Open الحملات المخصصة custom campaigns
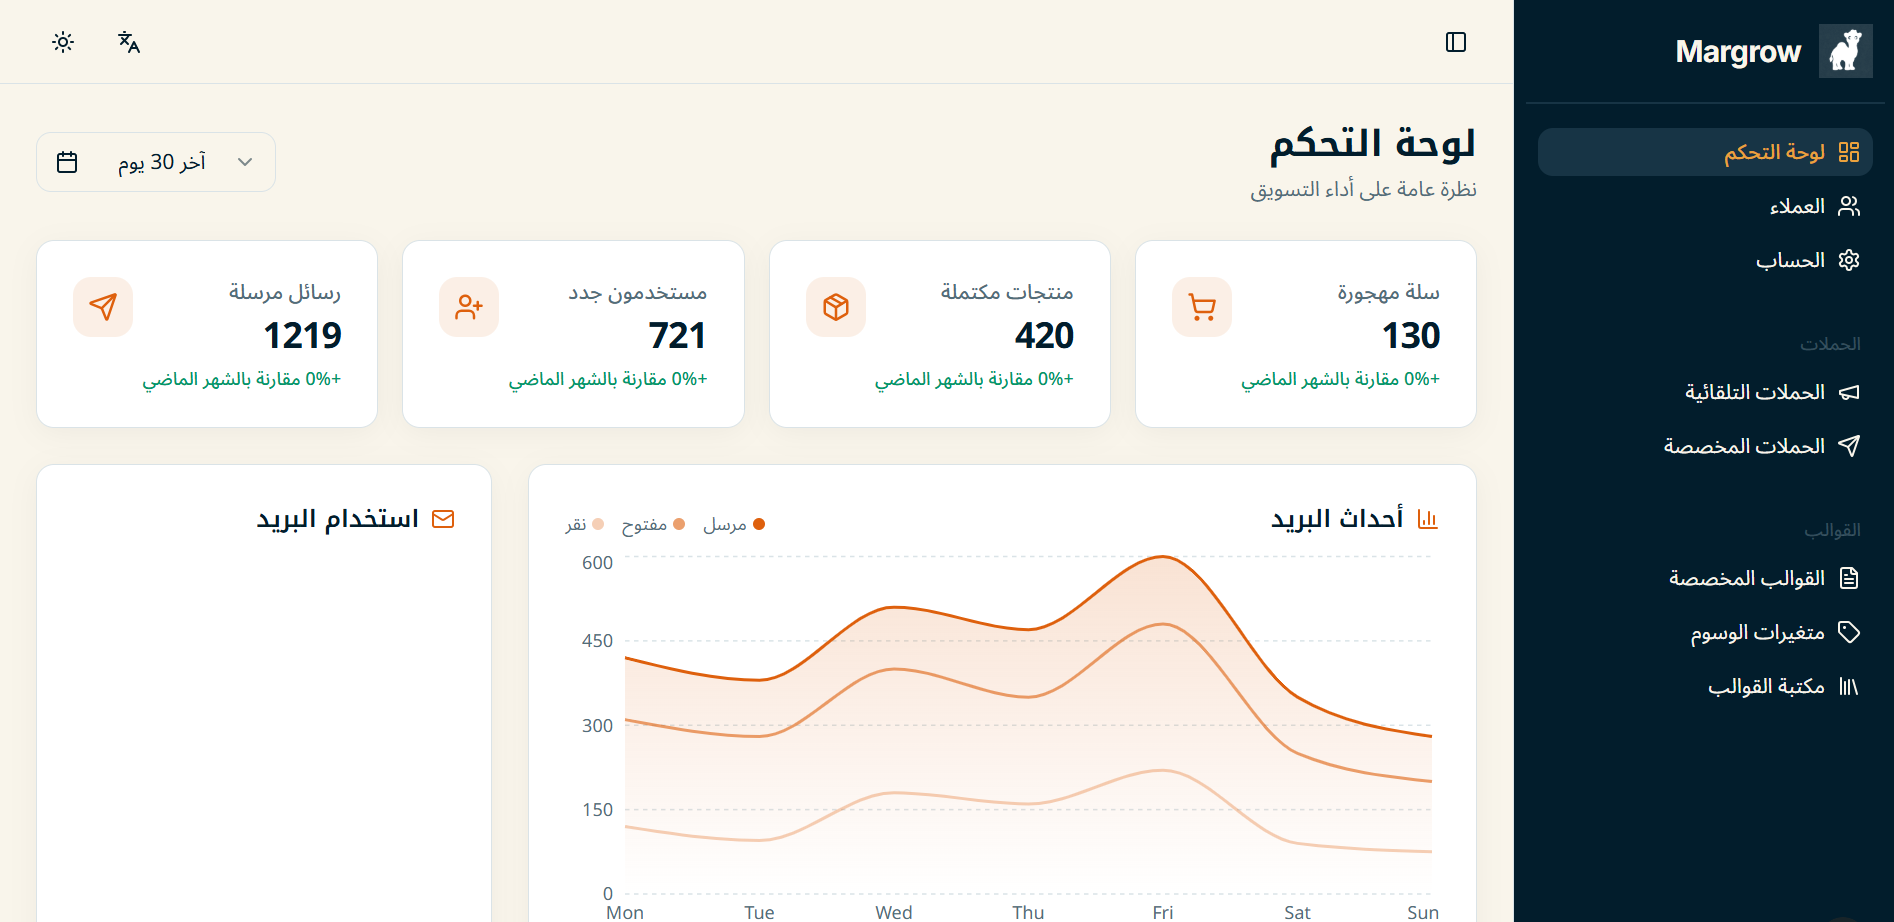 point(1705,446)
